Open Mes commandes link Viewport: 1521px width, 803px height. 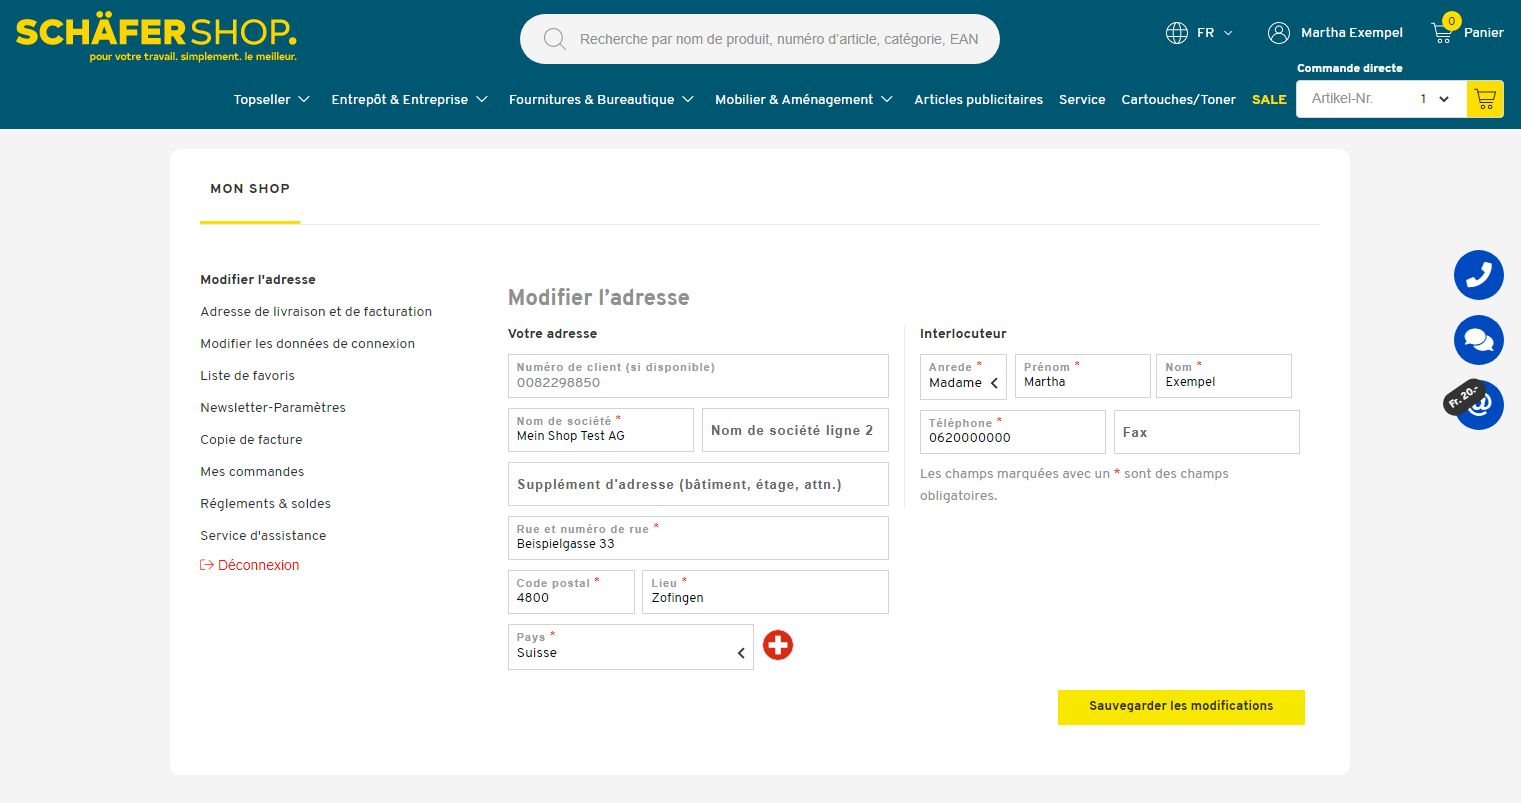point(252,471)
